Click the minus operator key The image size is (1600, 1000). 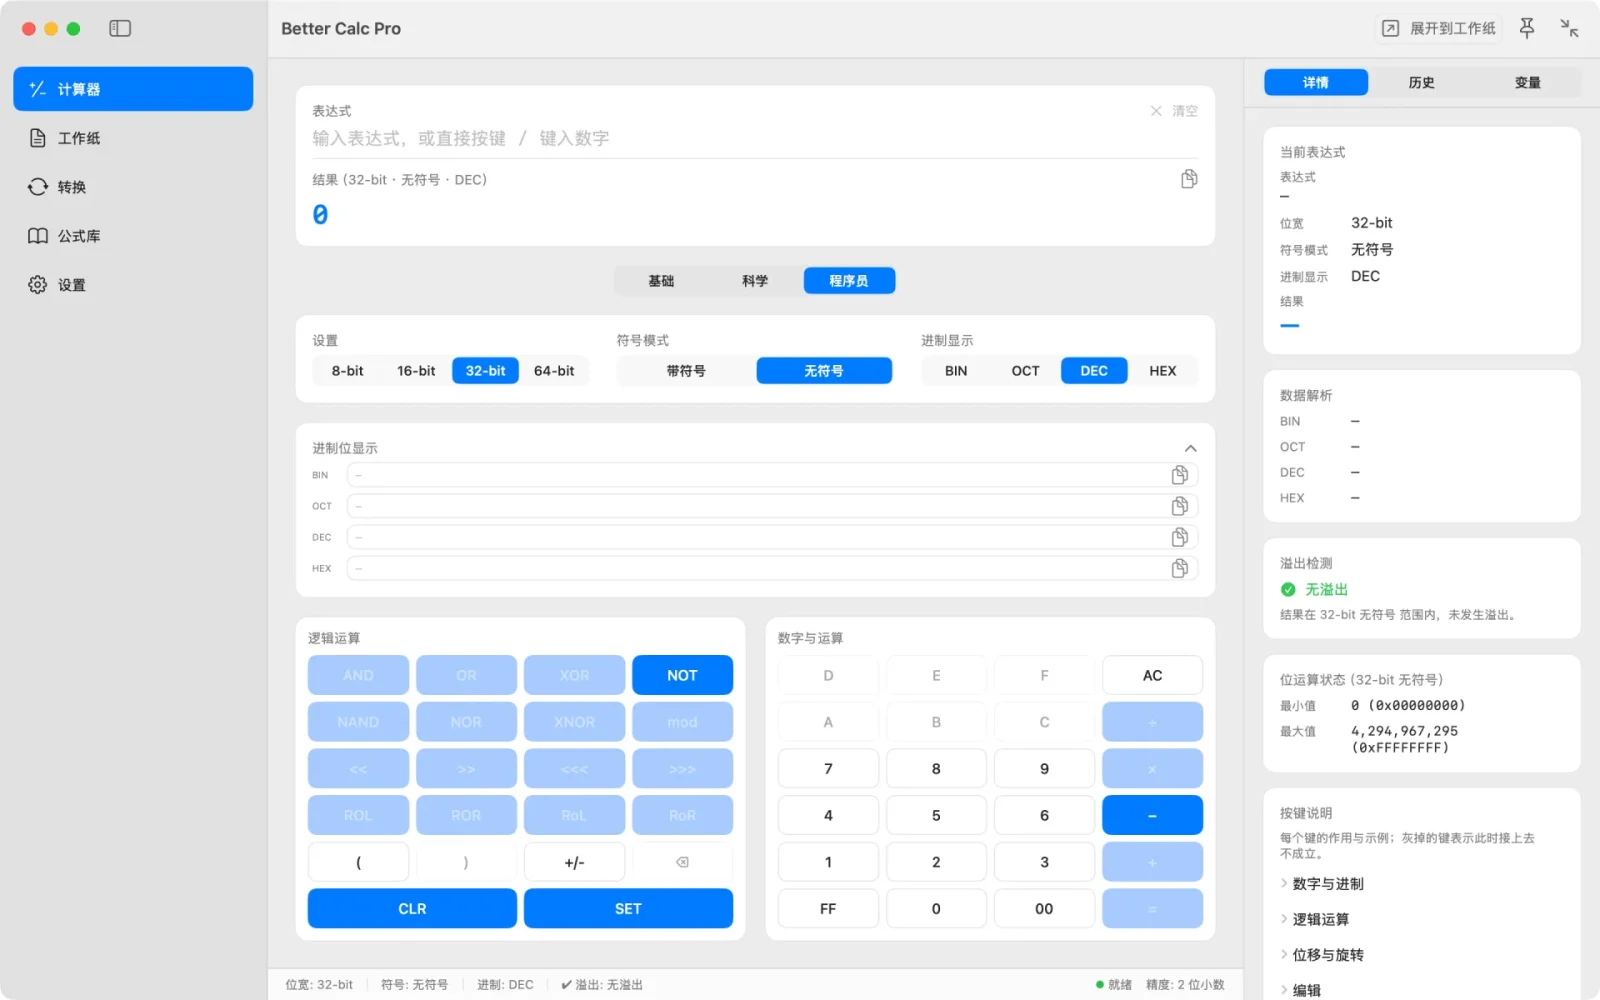tap(1152, 815)
